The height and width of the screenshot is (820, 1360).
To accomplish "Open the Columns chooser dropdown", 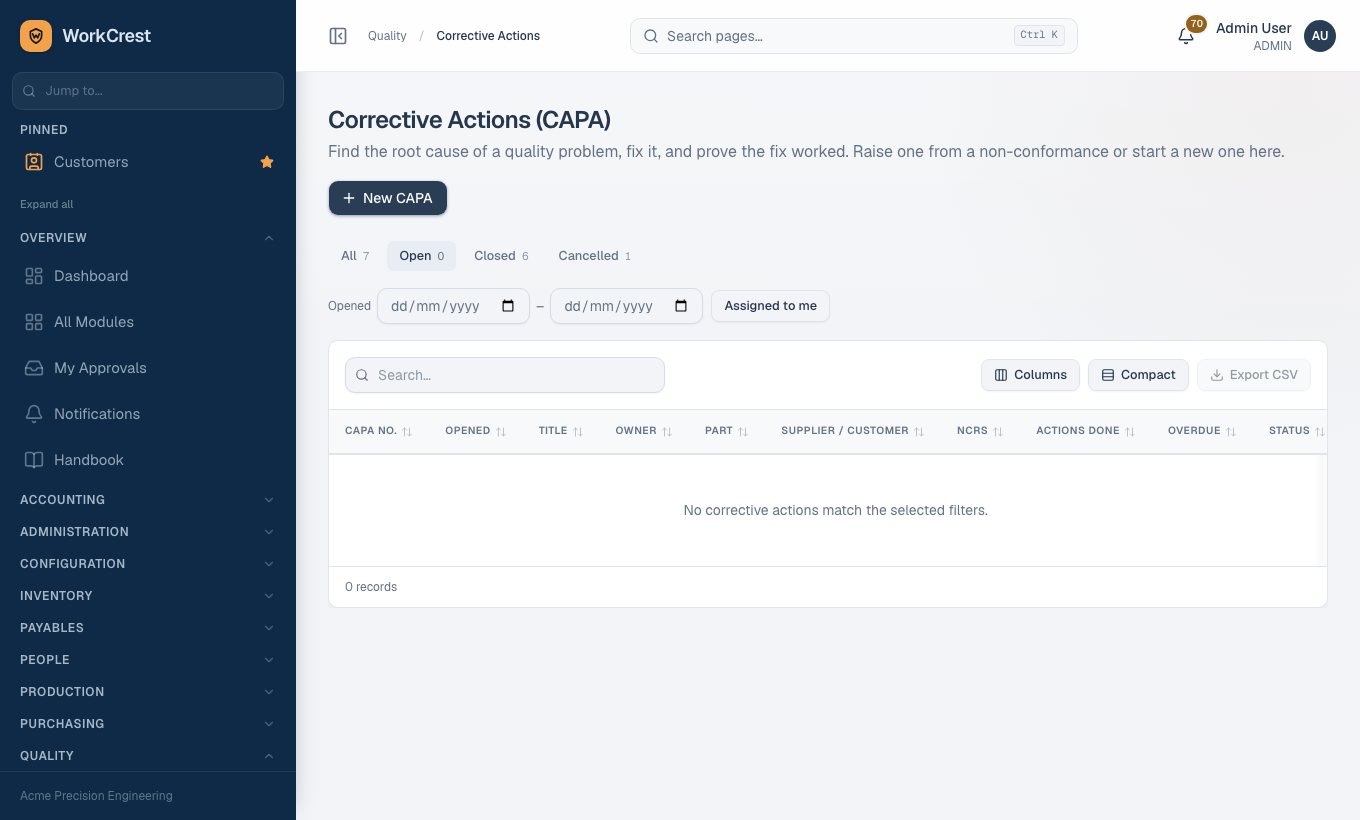I will point(1030,375).
